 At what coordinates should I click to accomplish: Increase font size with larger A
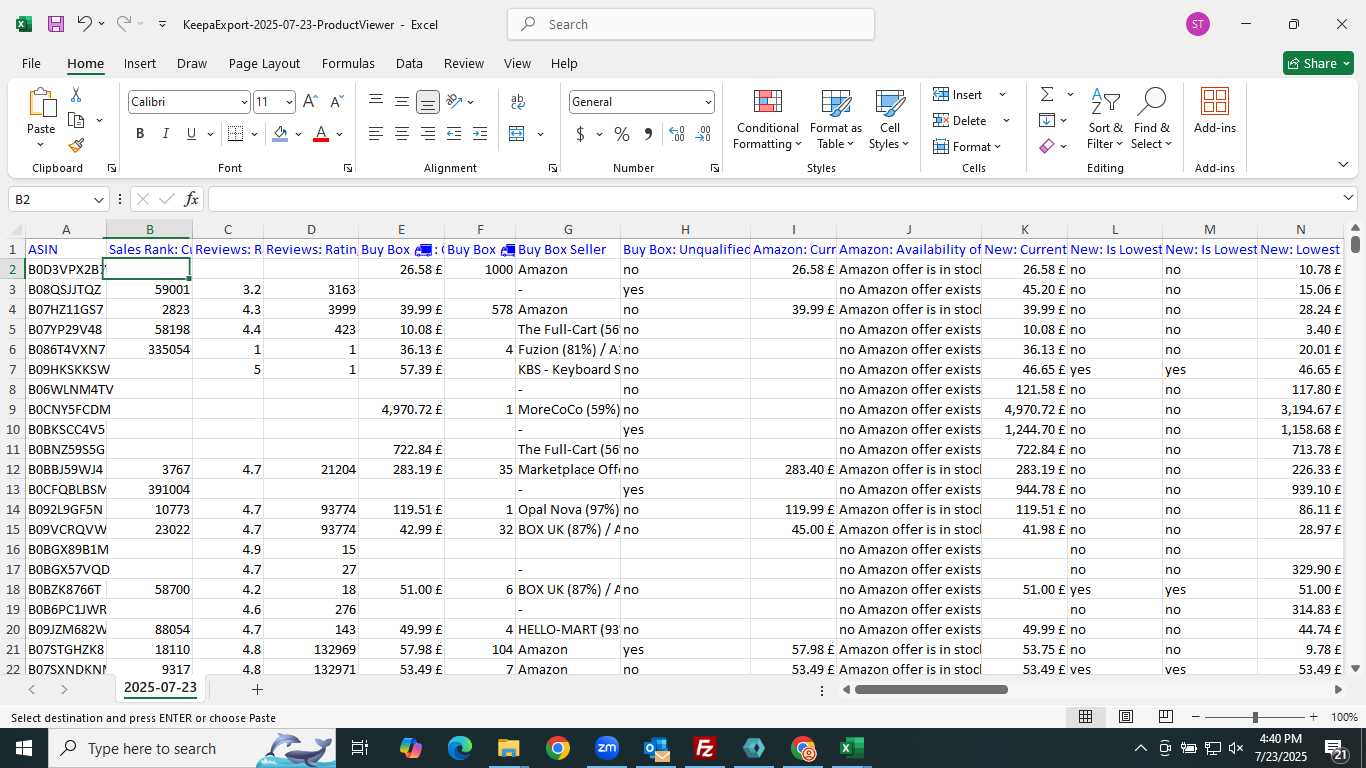pyautogui.click(x=310, y=102)
